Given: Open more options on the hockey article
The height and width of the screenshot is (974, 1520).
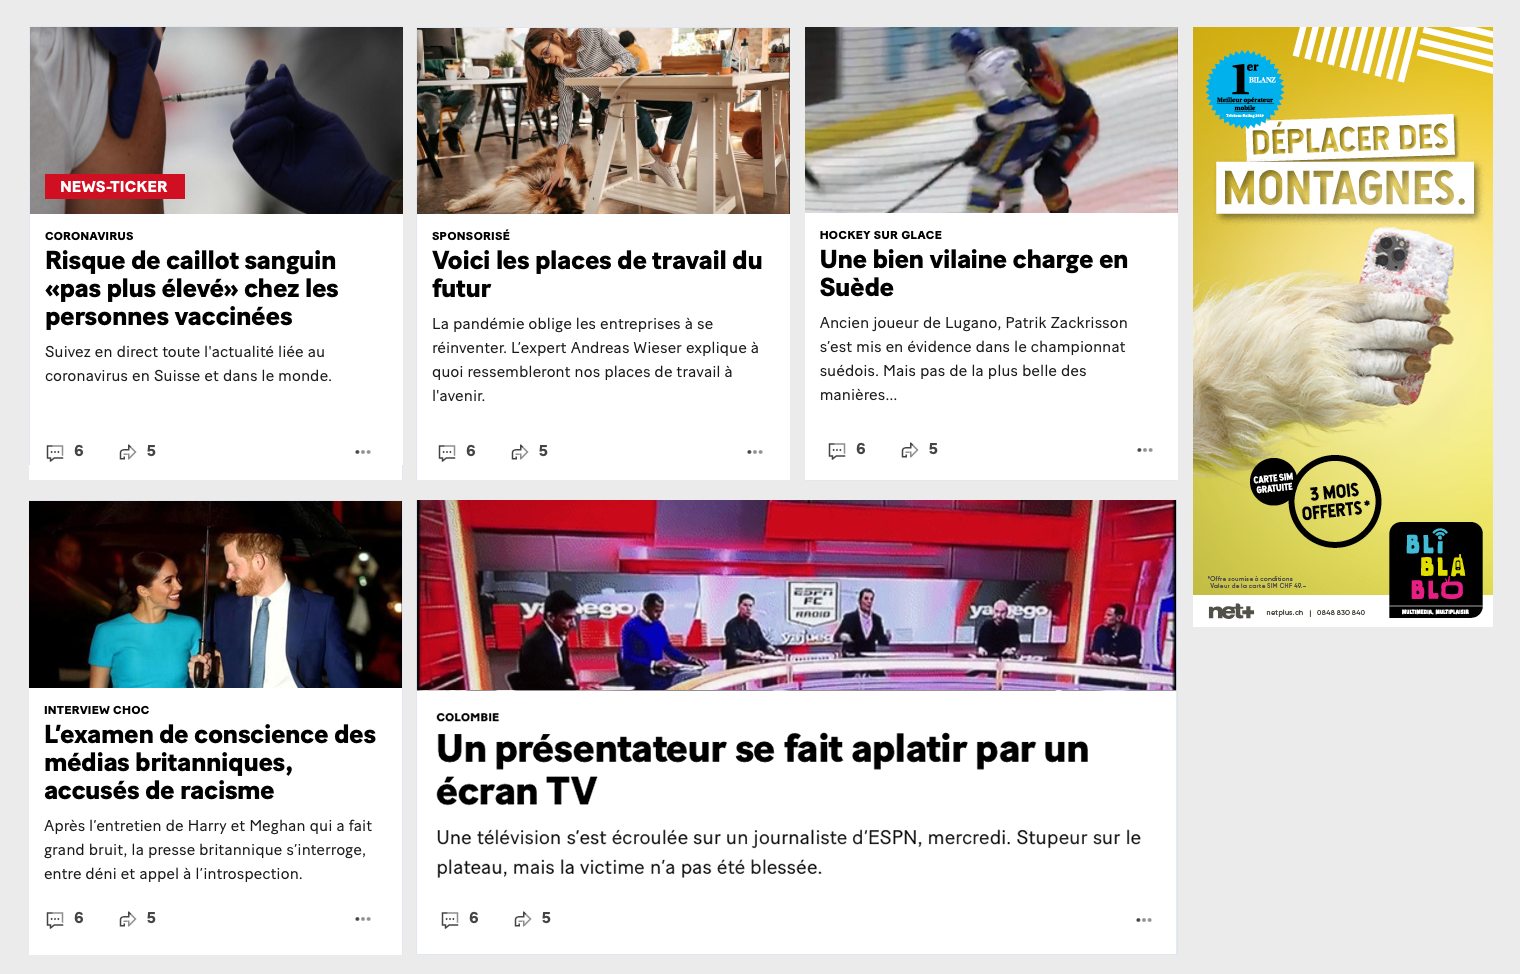Looking at the screenshot, I should click(x=1145, y=450).
